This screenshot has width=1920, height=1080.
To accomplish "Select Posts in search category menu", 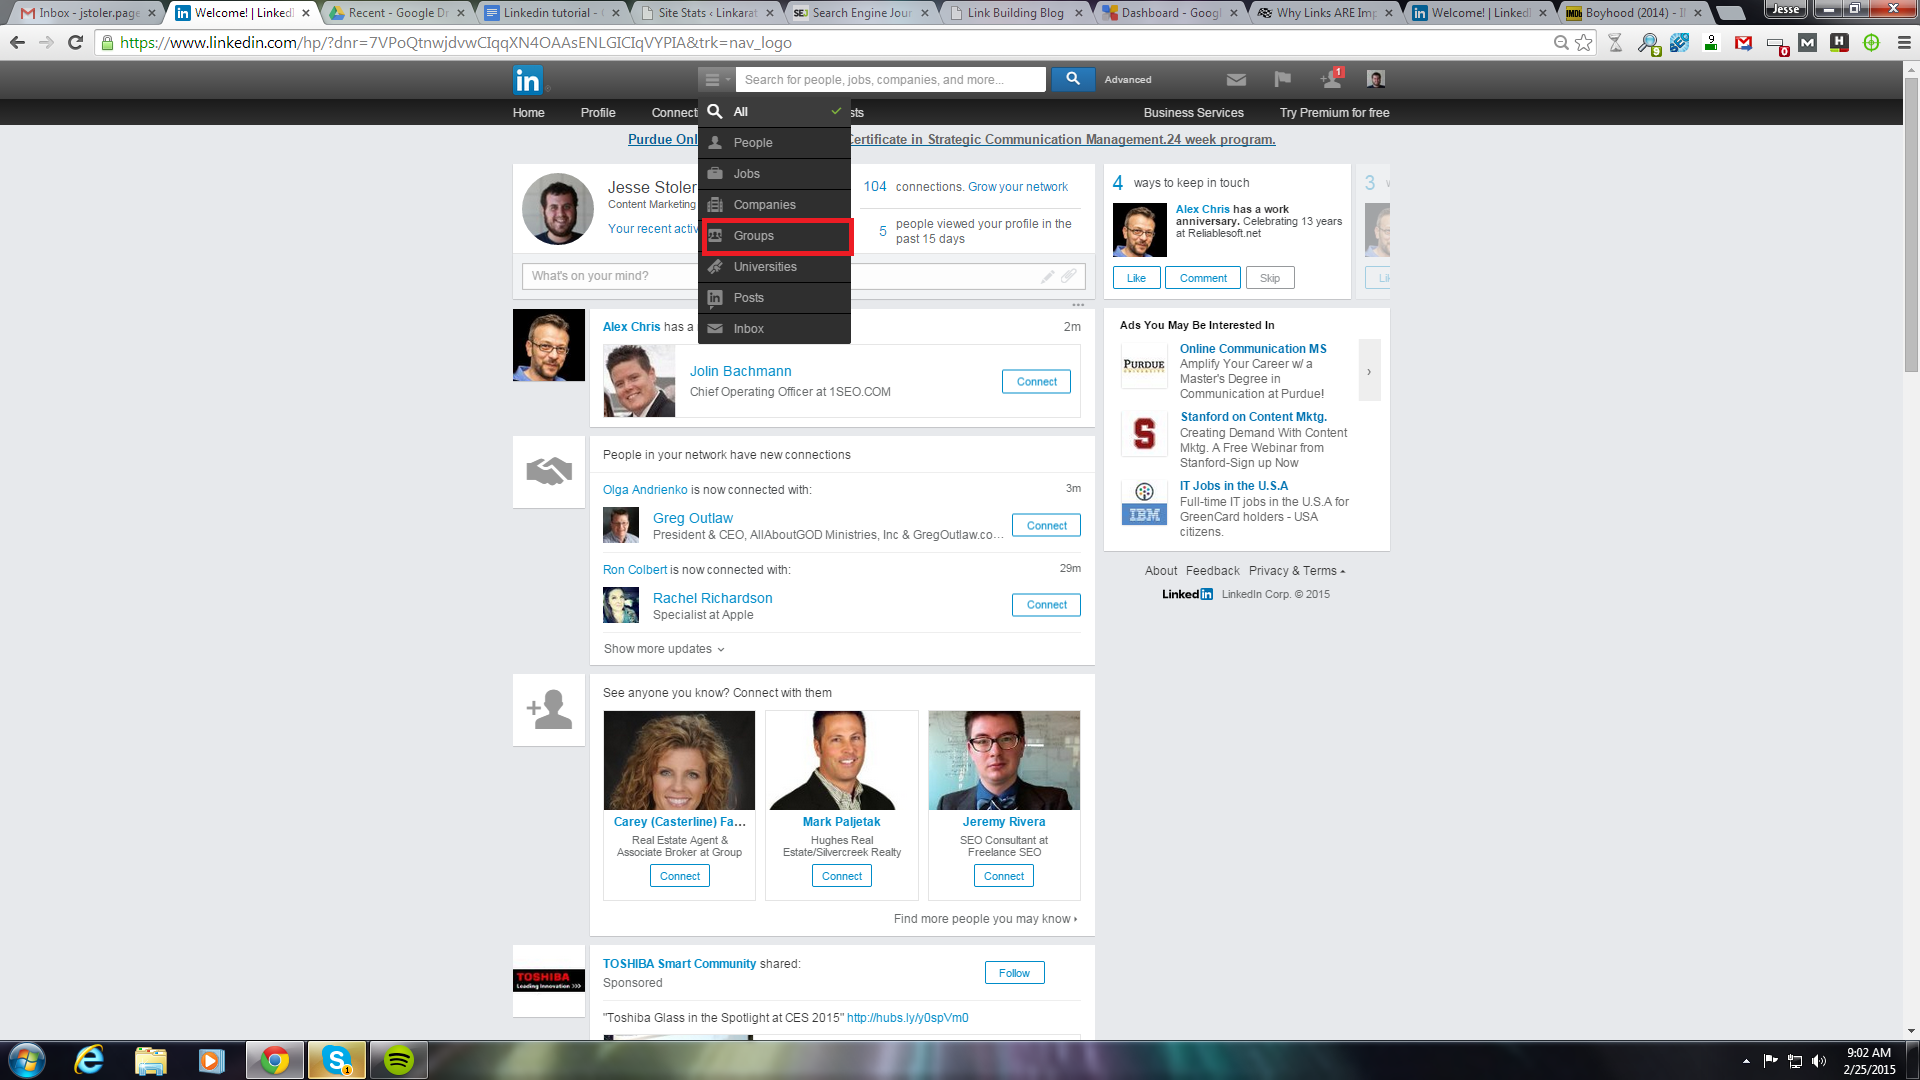I will point(774,298).
